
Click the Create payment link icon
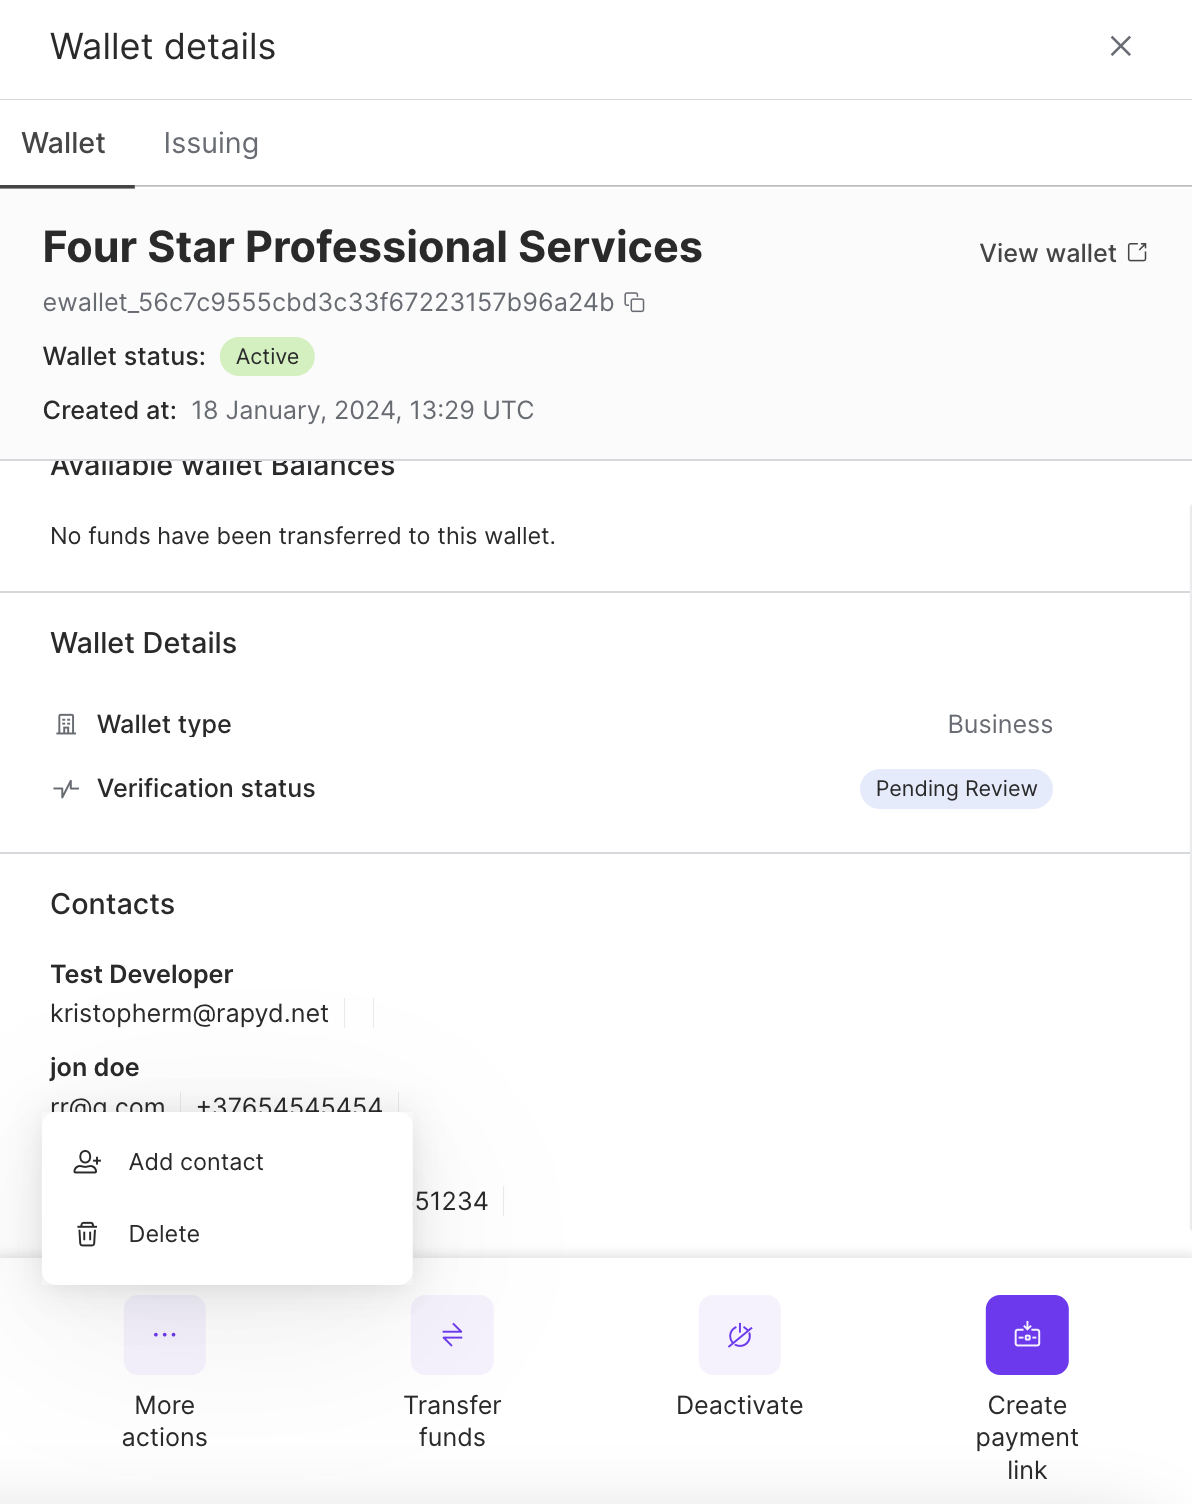tap(1027, 1334)
